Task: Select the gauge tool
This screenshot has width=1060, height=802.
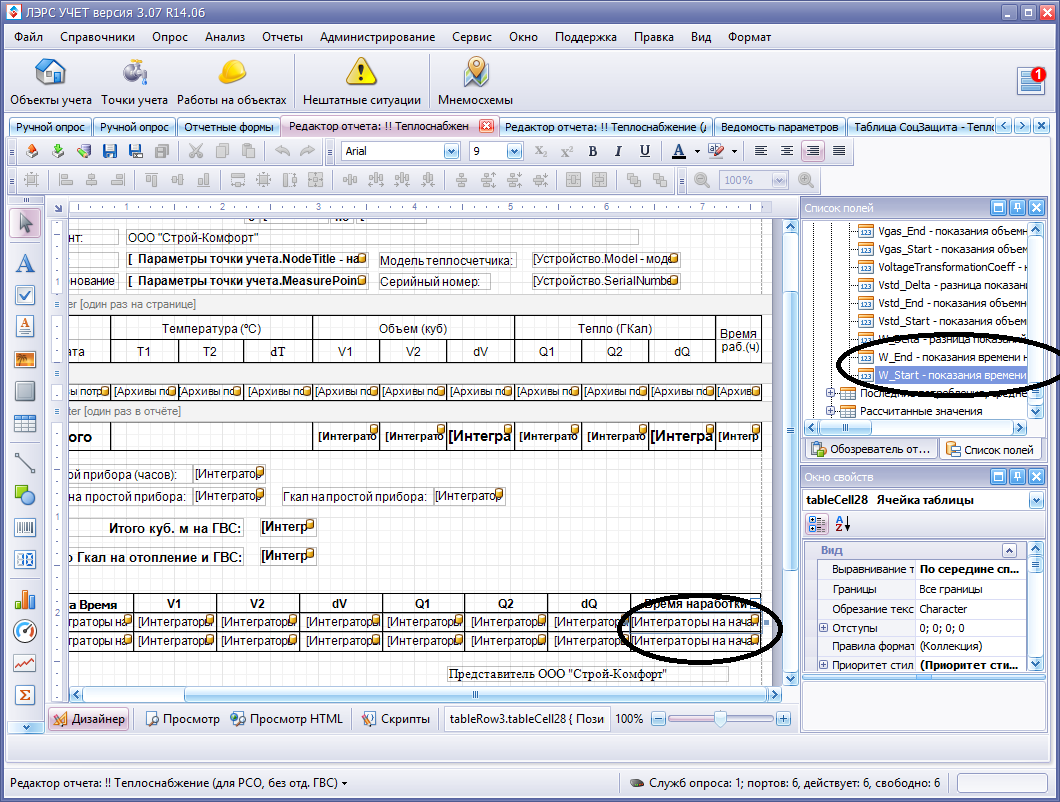Action: point(25,632)
